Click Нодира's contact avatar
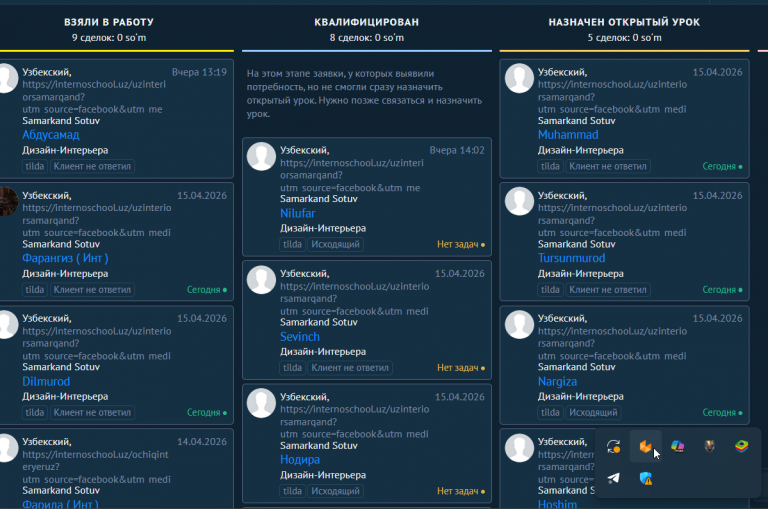768x509 pixels. tap(261, 403)
